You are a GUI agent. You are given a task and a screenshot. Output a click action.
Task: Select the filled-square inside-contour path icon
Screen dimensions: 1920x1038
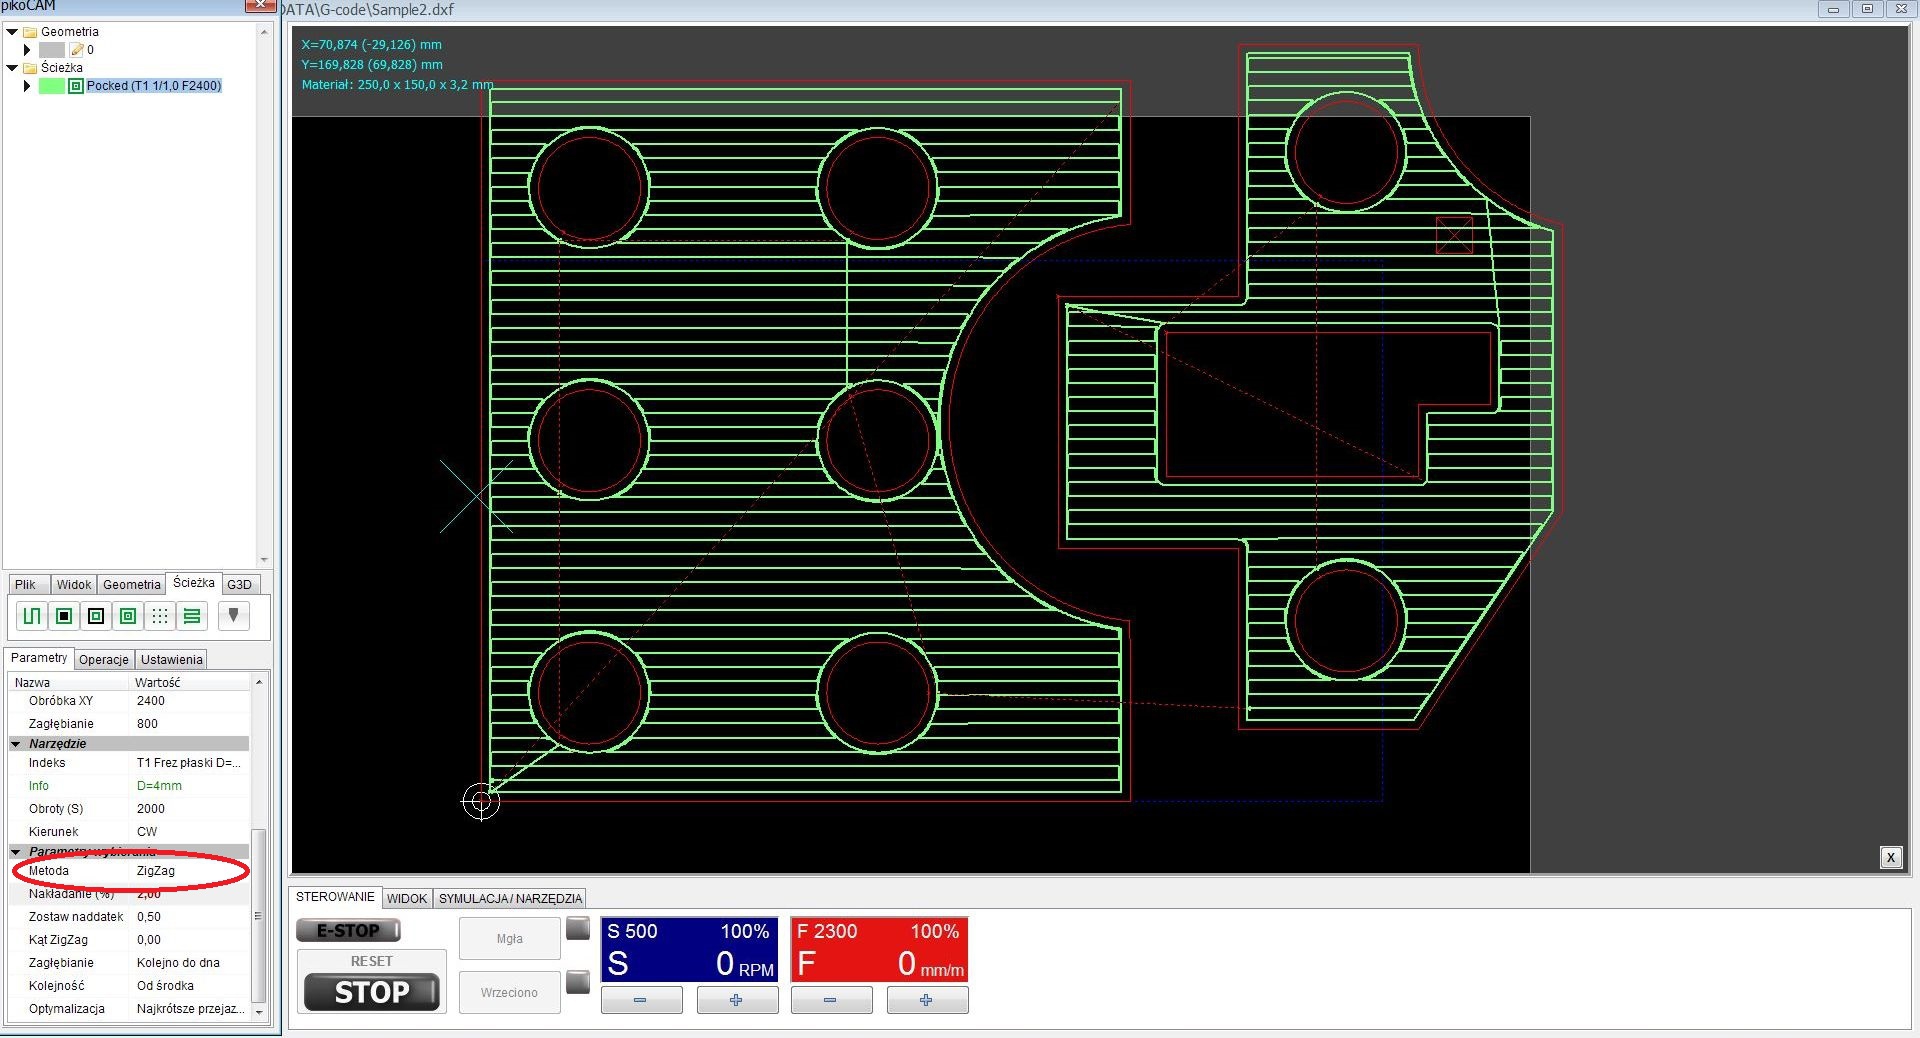(64, 616)
